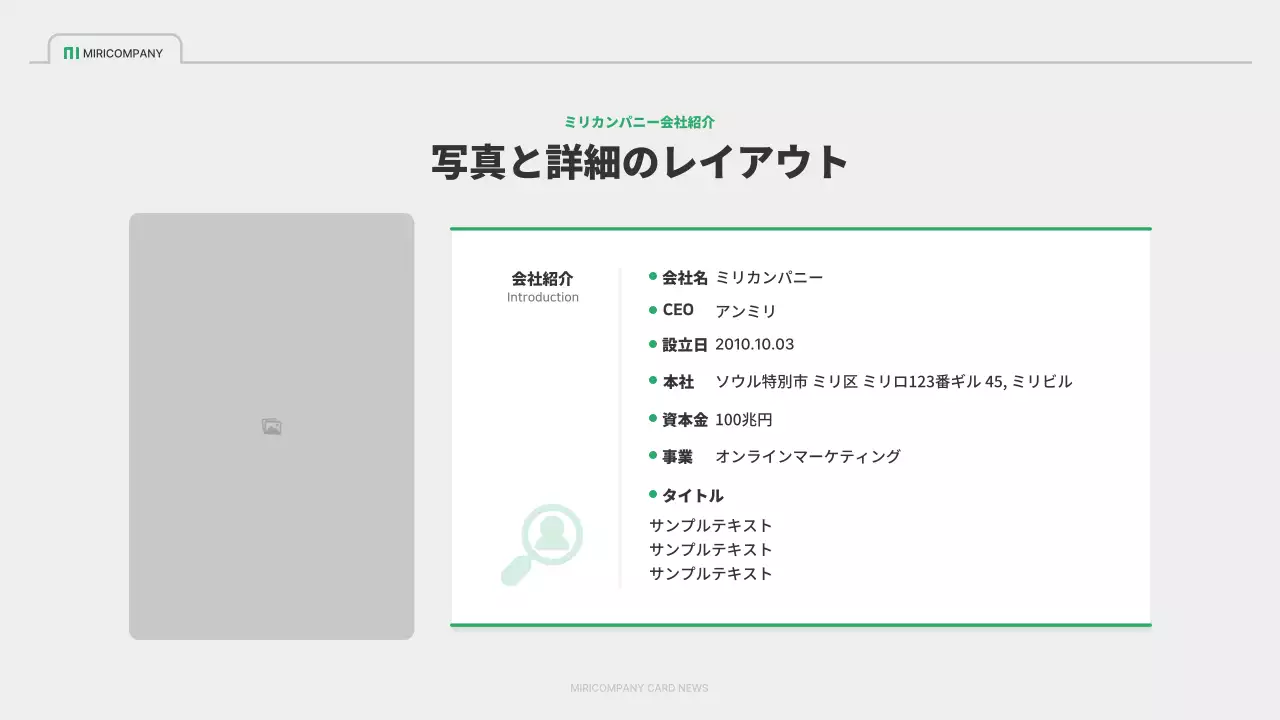
Task: Click the MIRICOMPANY CARD NEWS footer text
Action: click(x=639, y=688)
